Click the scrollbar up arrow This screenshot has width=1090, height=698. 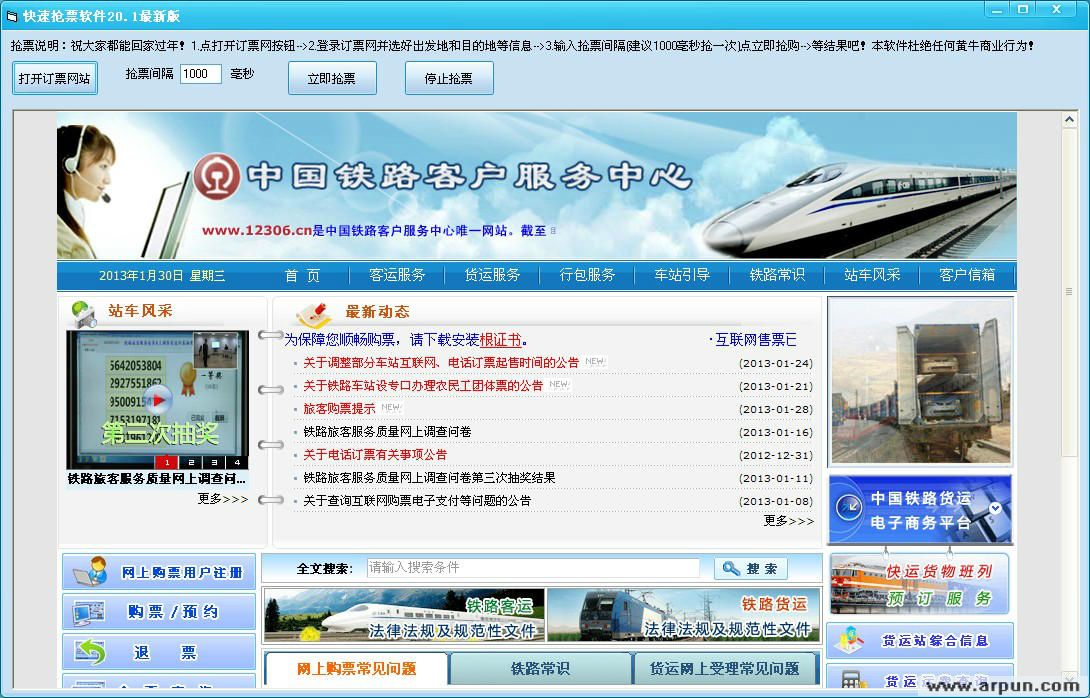pos(1069,120)
